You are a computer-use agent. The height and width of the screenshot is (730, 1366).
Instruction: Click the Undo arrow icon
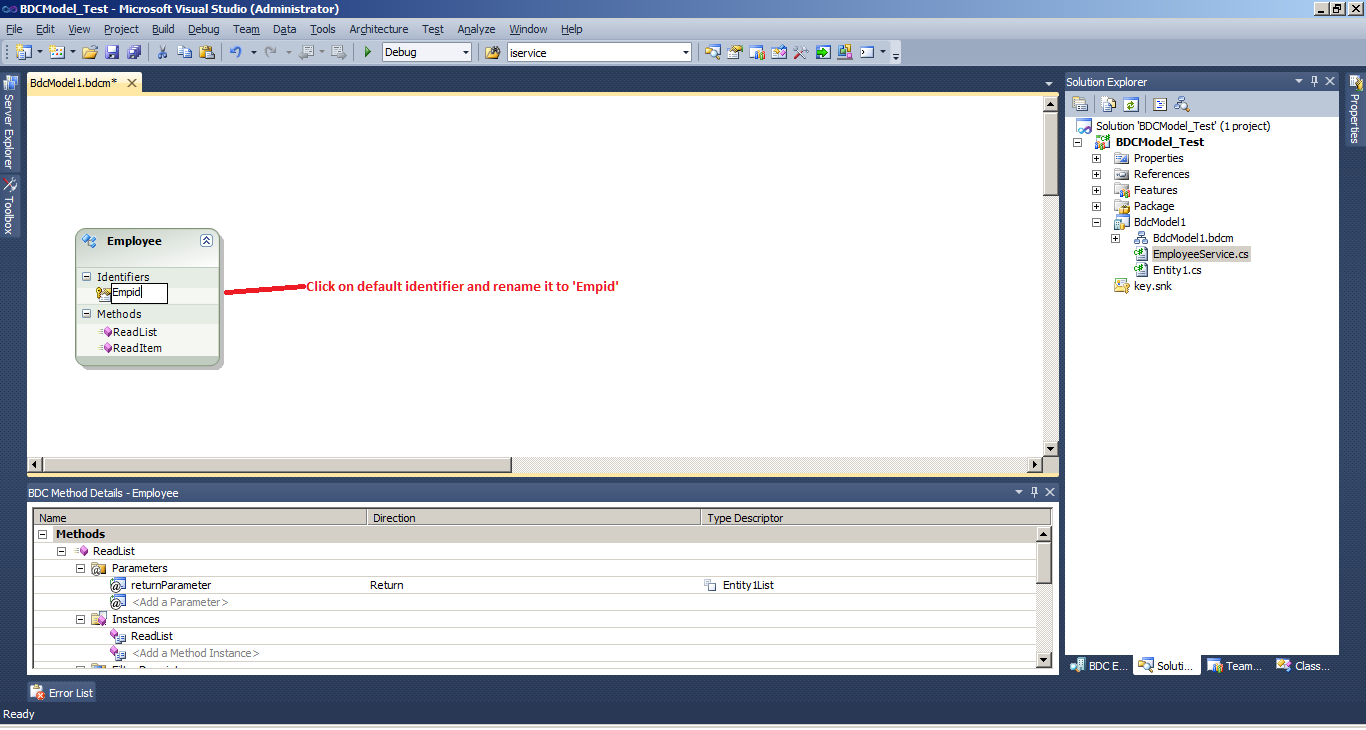(x=236, y=52)
